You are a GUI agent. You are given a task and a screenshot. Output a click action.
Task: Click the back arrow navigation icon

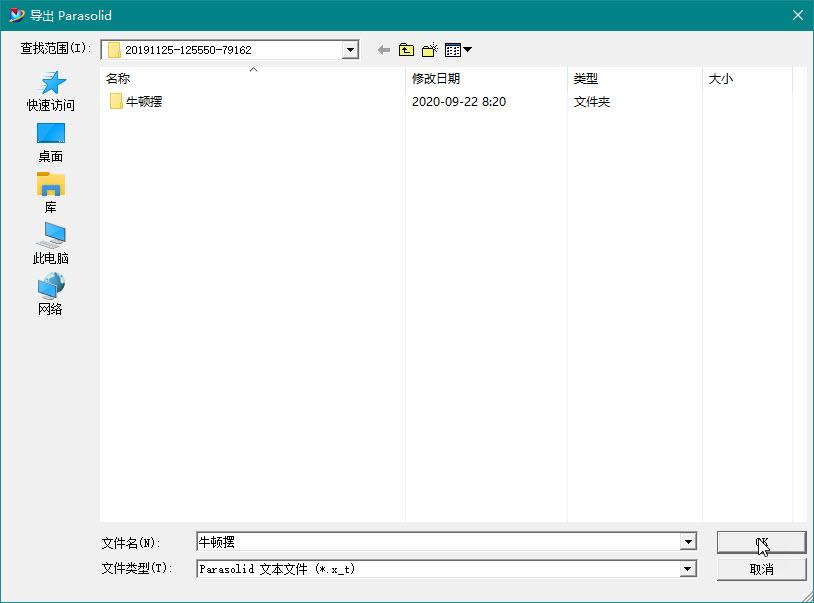click(x=383, y=49)
